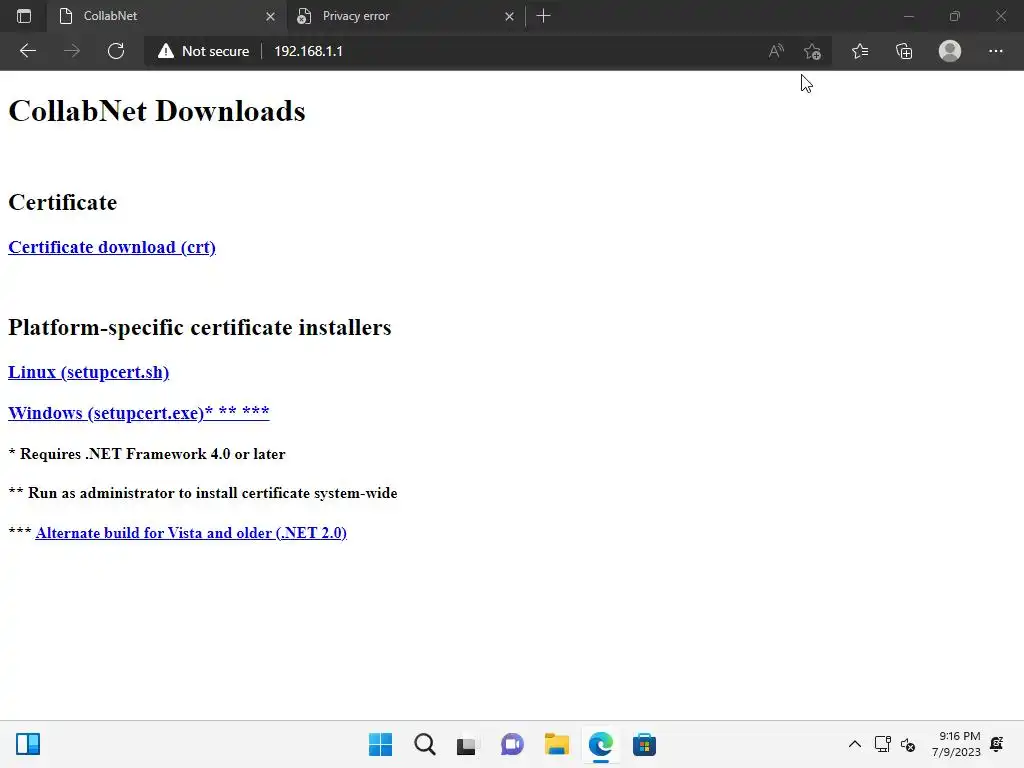This screenshot has height=768, width=1024.
Task: Open Alternate build for Vista link
Action: tap(191, 533)
